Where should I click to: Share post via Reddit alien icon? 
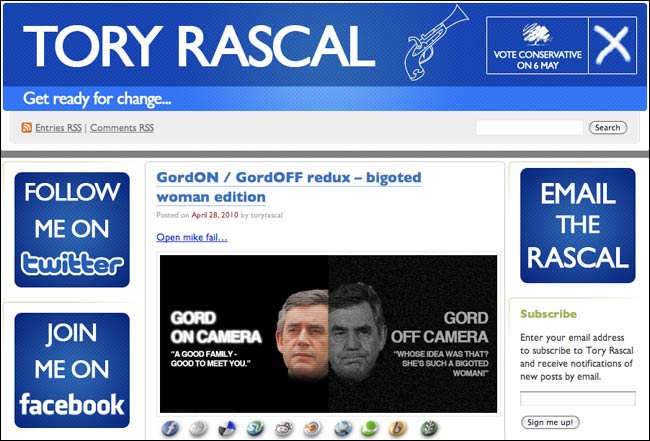tap(284, 428)
